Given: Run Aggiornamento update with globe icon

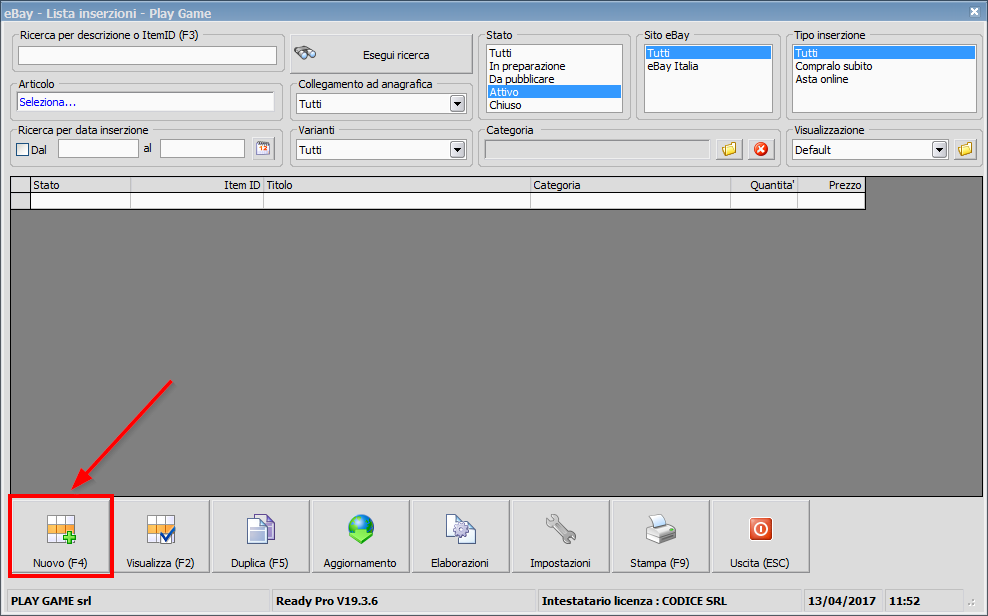Looking at the screenshot, I should pyautogui.click(x=360, y=536).
